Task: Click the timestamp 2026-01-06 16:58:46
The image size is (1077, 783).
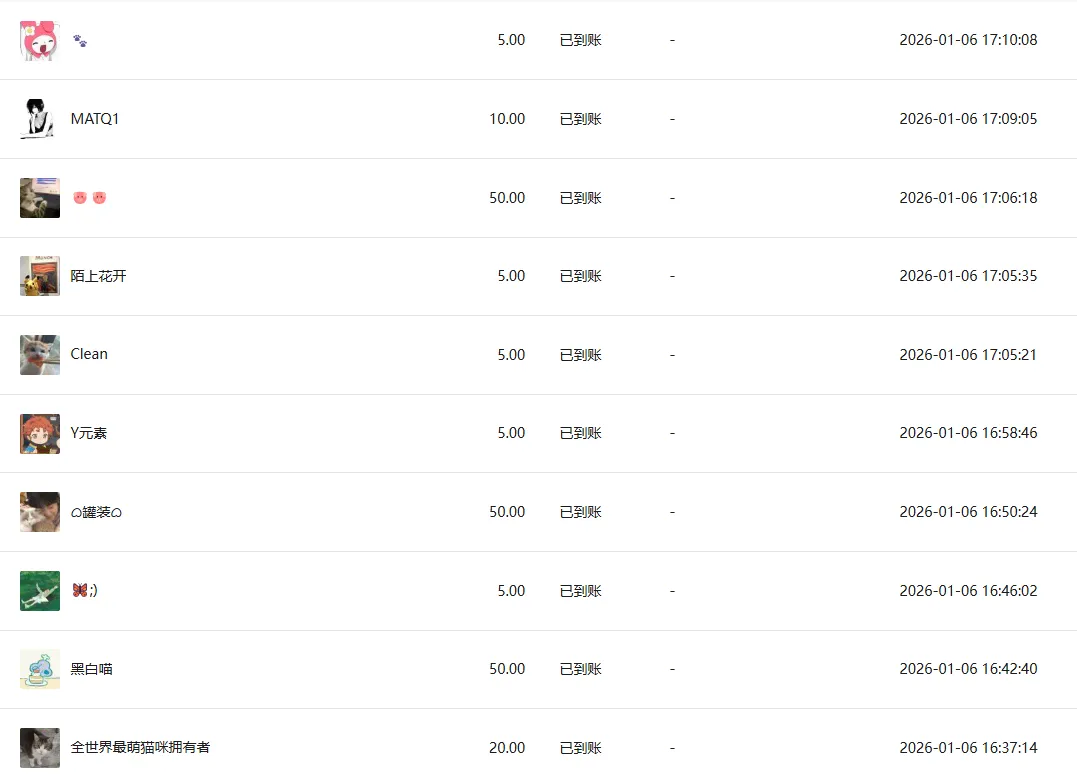Action: (968, 433)
